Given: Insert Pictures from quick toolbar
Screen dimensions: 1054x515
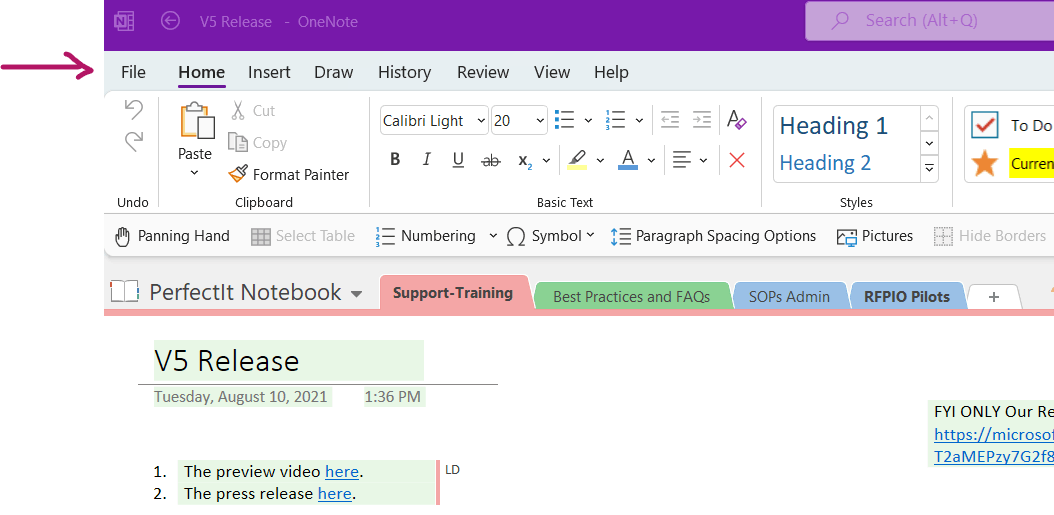Looking at the screenshot, I should (875, 236).
